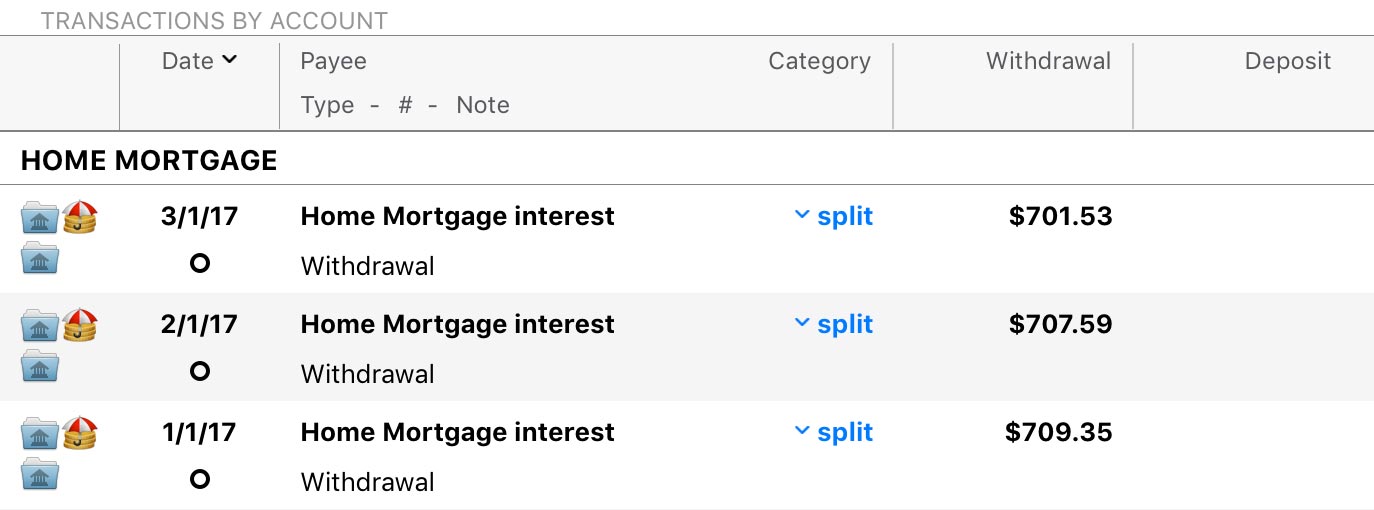This screenshot has height=510, width=1374.
Task: Click the coins umbrella icon on 3/1/17 row
Action: point(79,218)
